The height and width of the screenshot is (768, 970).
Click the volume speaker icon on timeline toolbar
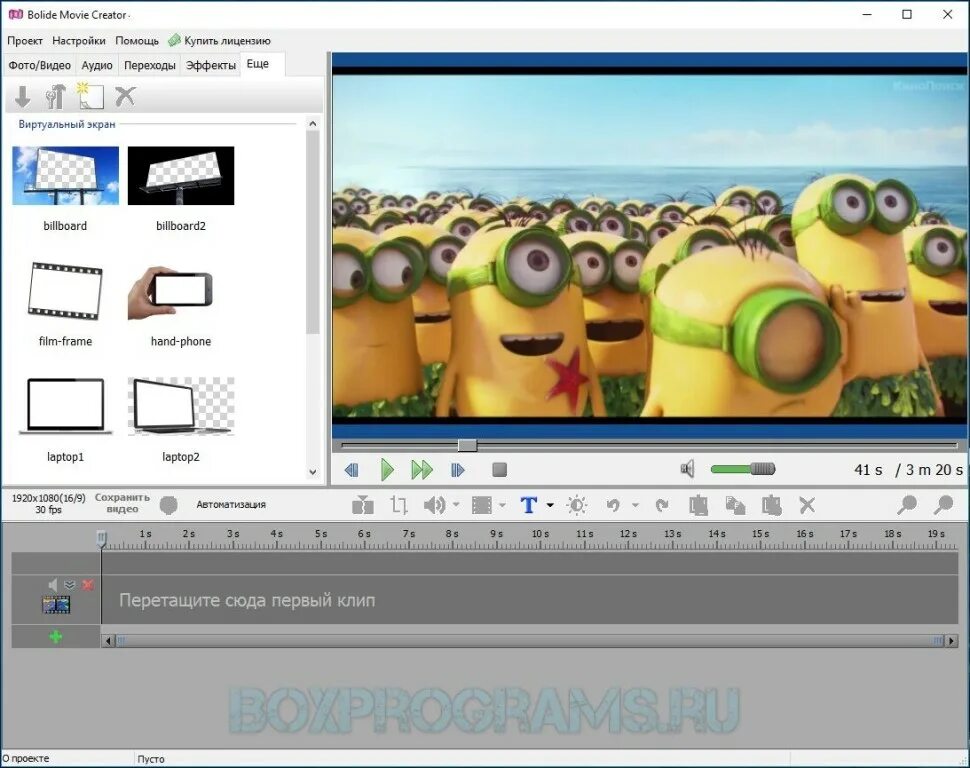click(435, 505)
